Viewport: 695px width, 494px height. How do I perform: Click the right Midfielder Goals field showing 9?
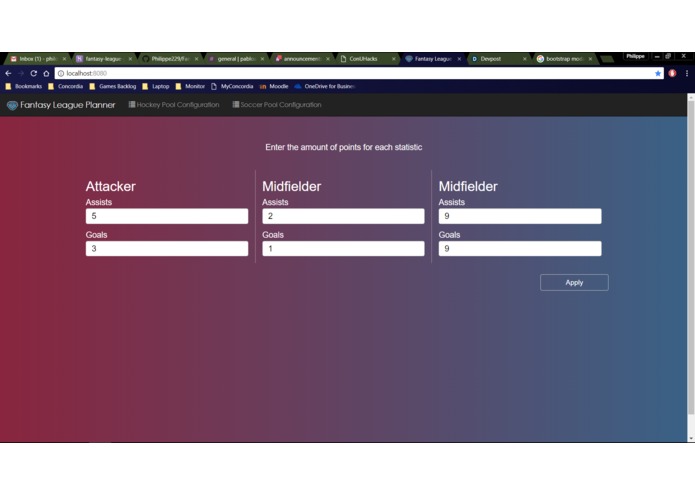coord(520,249)
